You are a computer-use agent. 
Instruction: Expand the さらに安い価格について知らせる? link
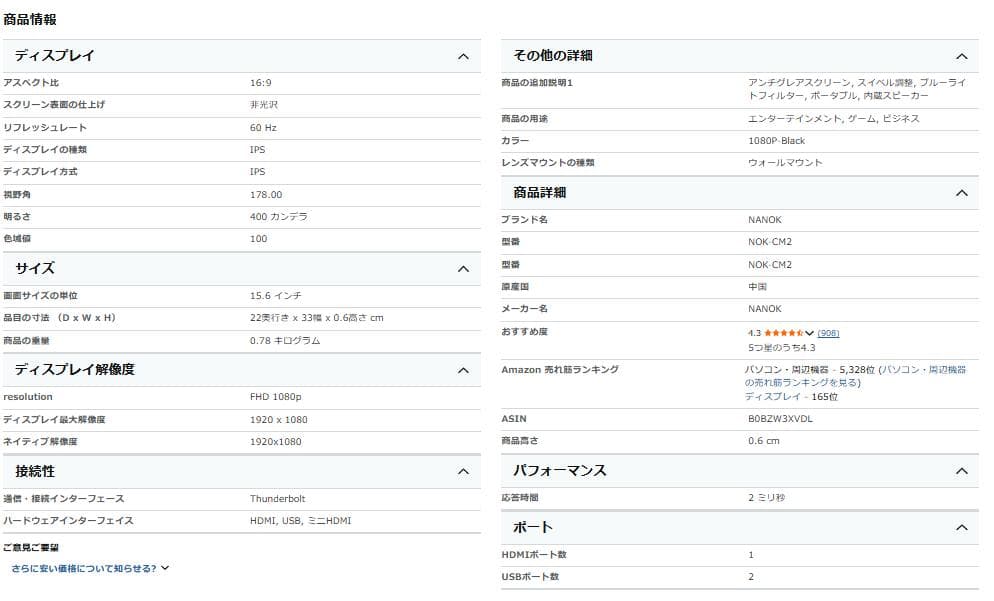[x=90, y=568]
